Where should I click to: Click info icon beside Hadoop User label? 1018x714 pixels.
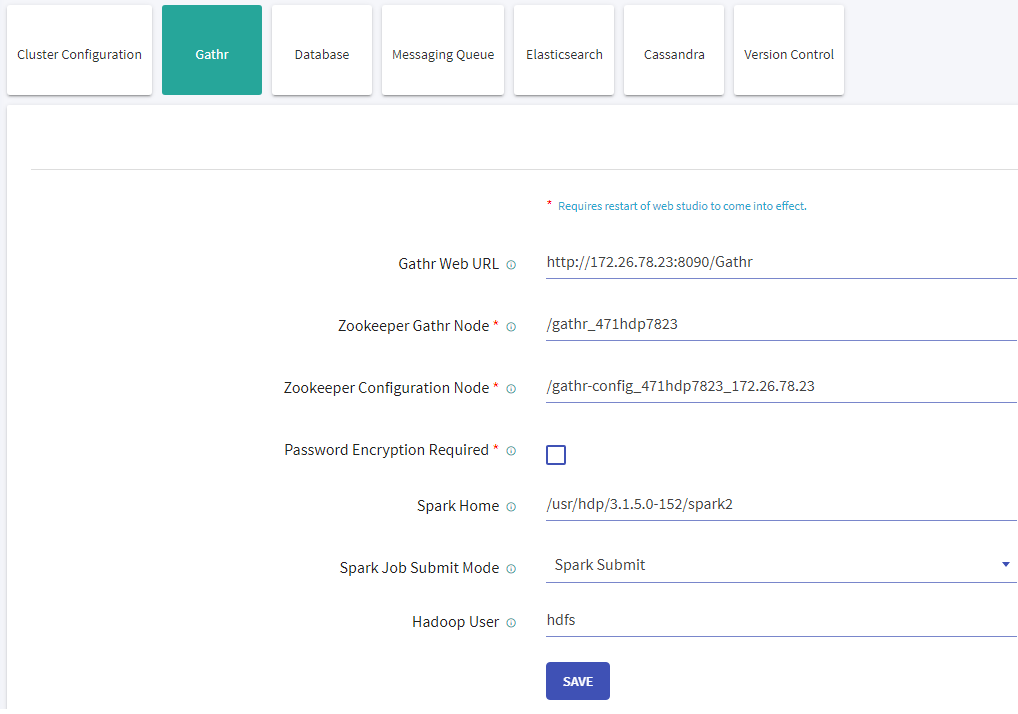(511, 623)
